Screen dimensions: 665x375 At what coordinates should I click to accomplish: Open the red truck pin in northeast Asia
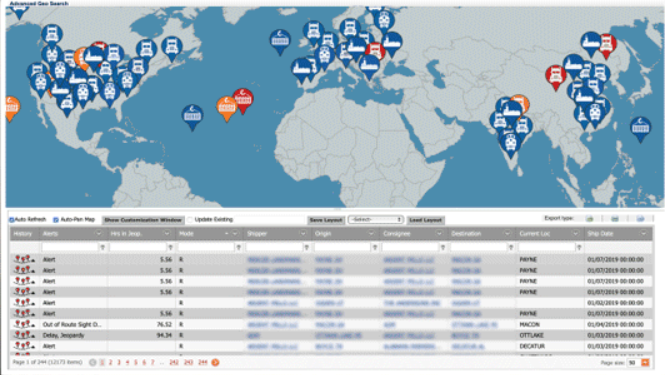(x=607, y=45)
